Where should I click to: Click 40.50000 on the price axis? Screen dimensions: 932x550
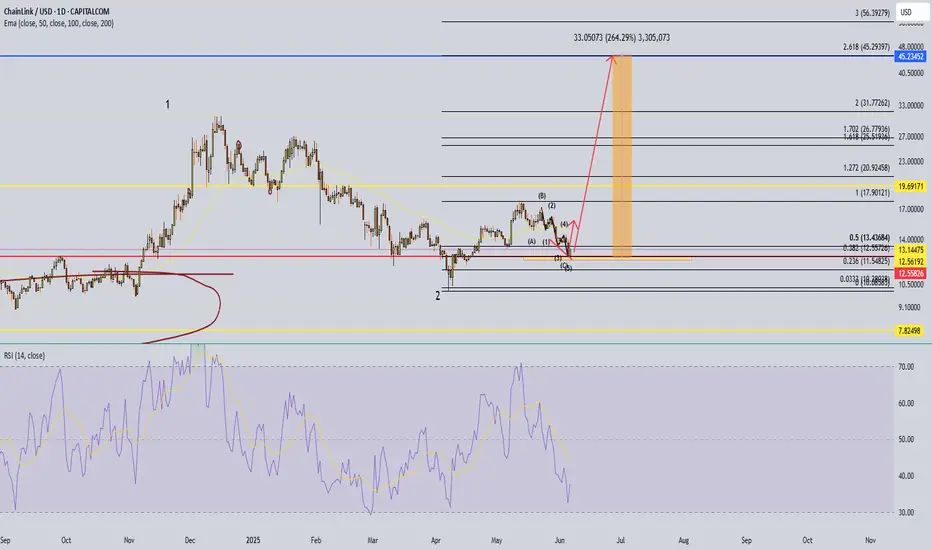[911, 73]
